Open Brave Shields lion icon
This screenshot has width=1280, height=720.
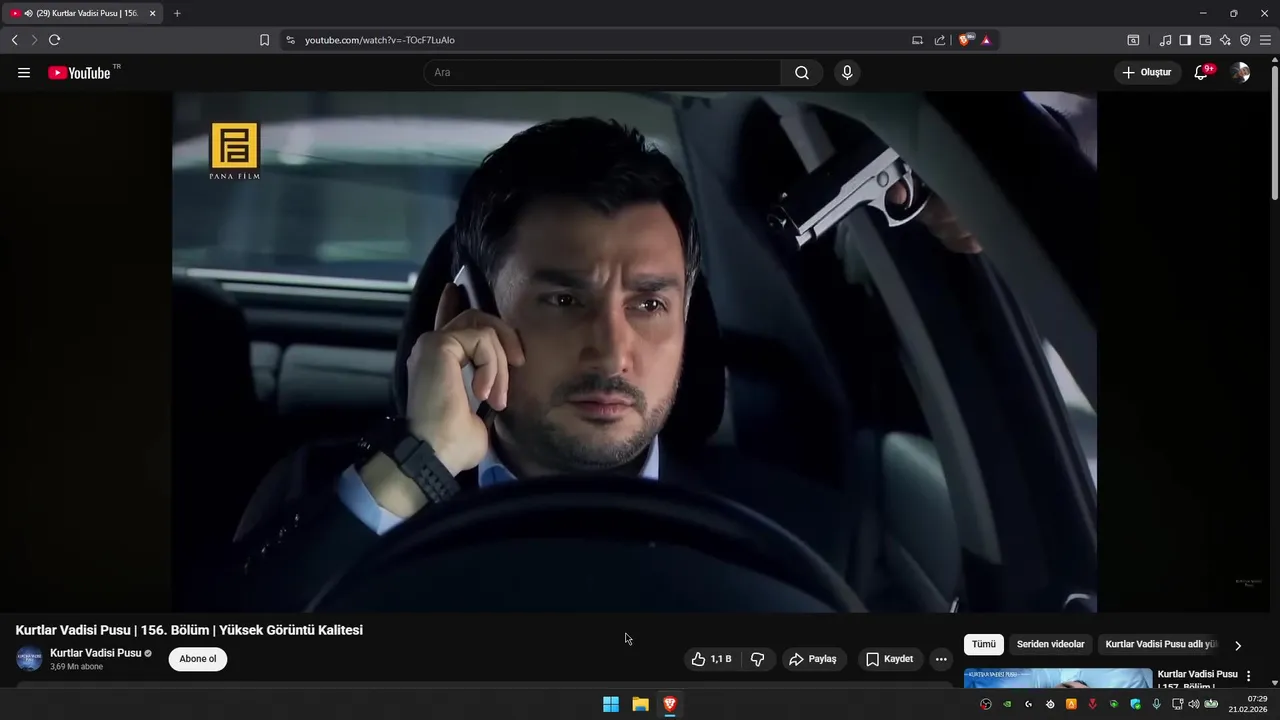[x=965, y=40]
